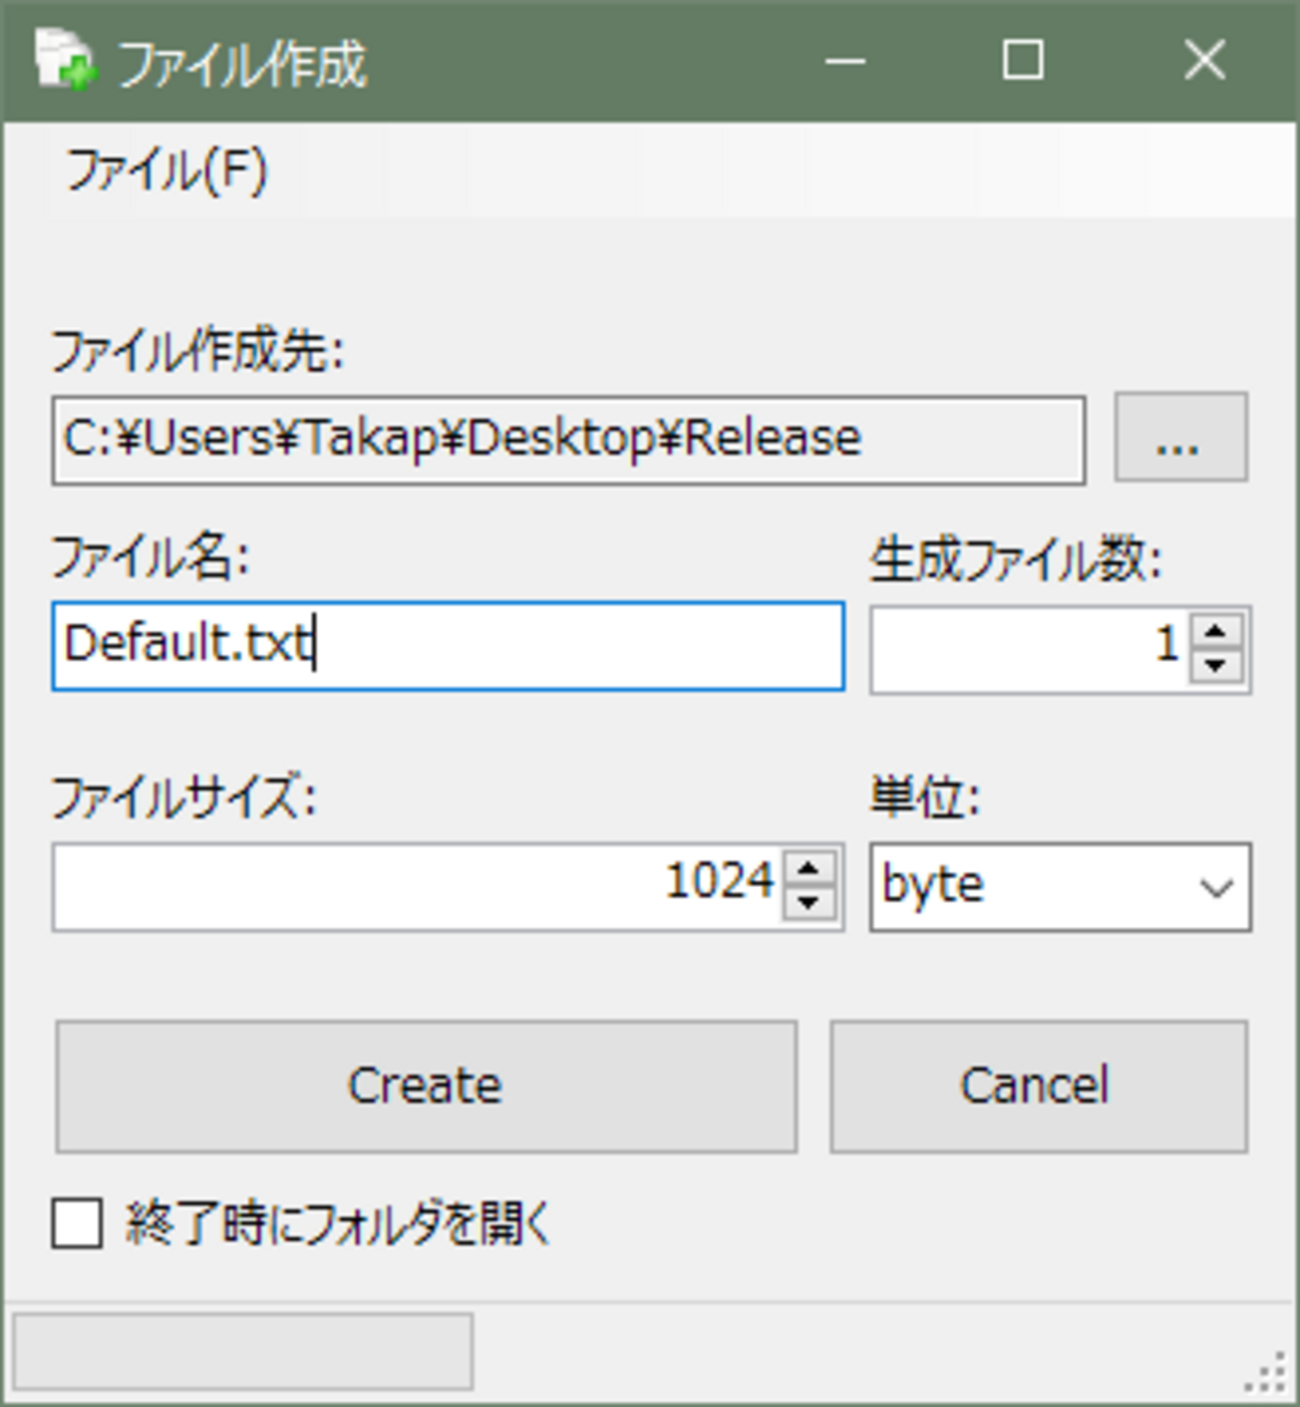Image resolution: width=1300 pixels, height=1407 pixels.
Task: Click the 生成ファイル数 number field
Action: click(x=1028, y=647)
